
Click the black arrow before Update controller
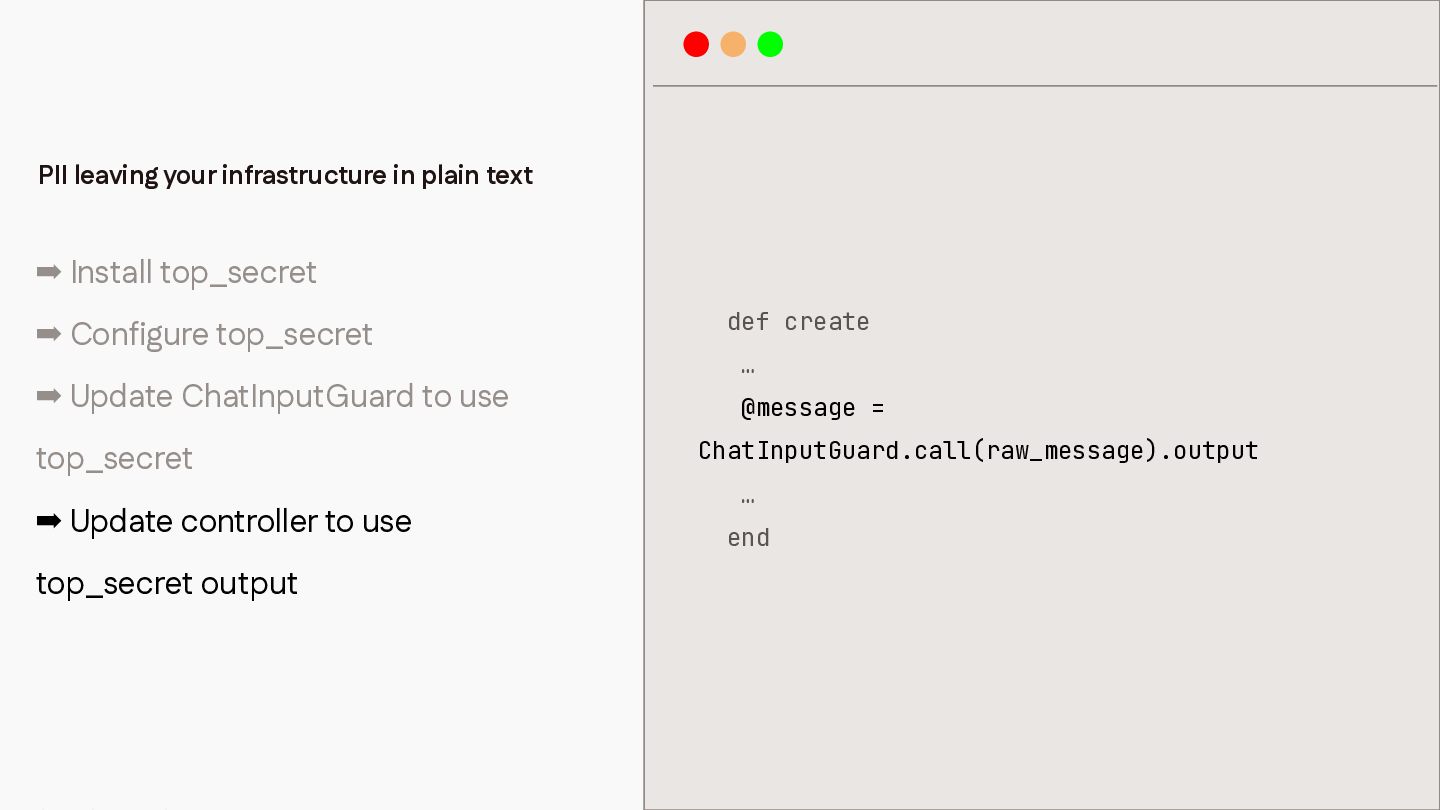tap(49, 521)
